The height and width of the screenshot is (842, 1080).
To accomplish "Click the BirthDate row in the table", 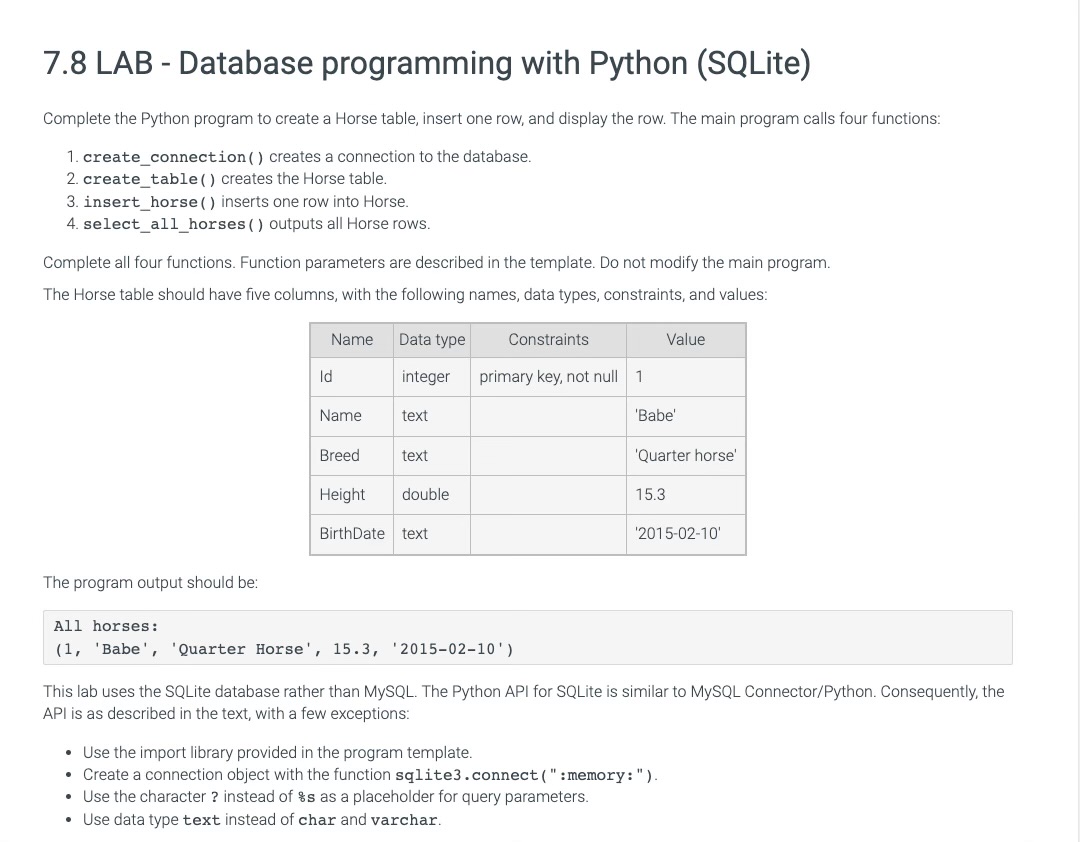I will point(351,533).
